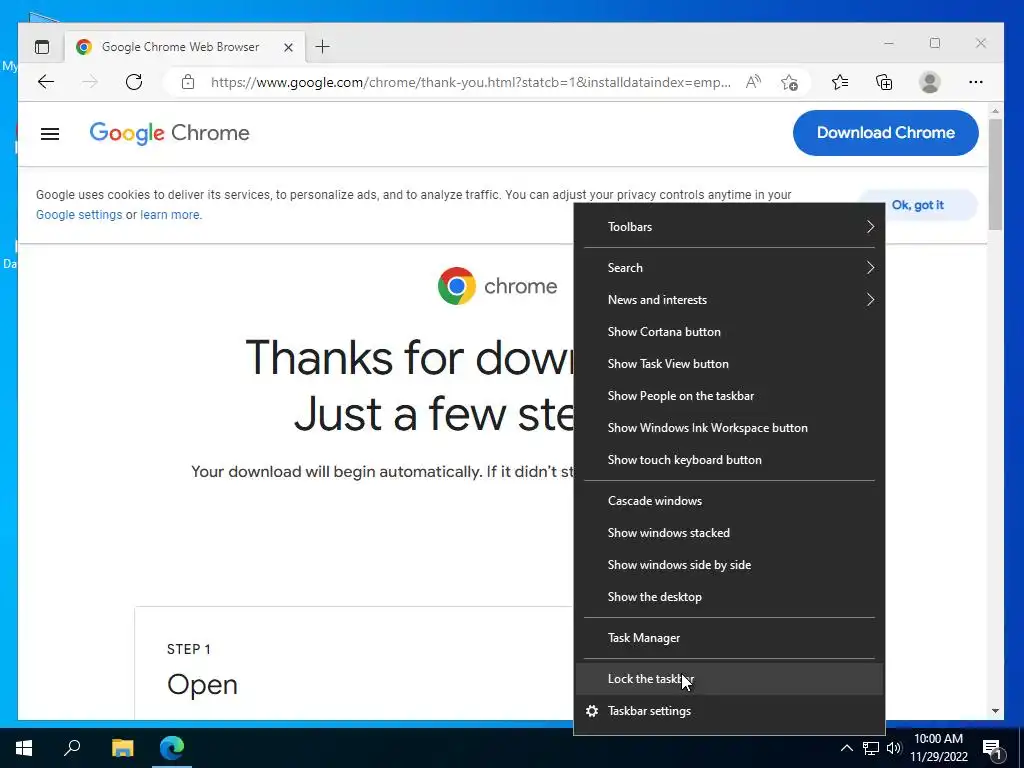The width and height of the screenshot is (1024, 768).
Task: Open the notification center icon
Action: coord(992,749)
